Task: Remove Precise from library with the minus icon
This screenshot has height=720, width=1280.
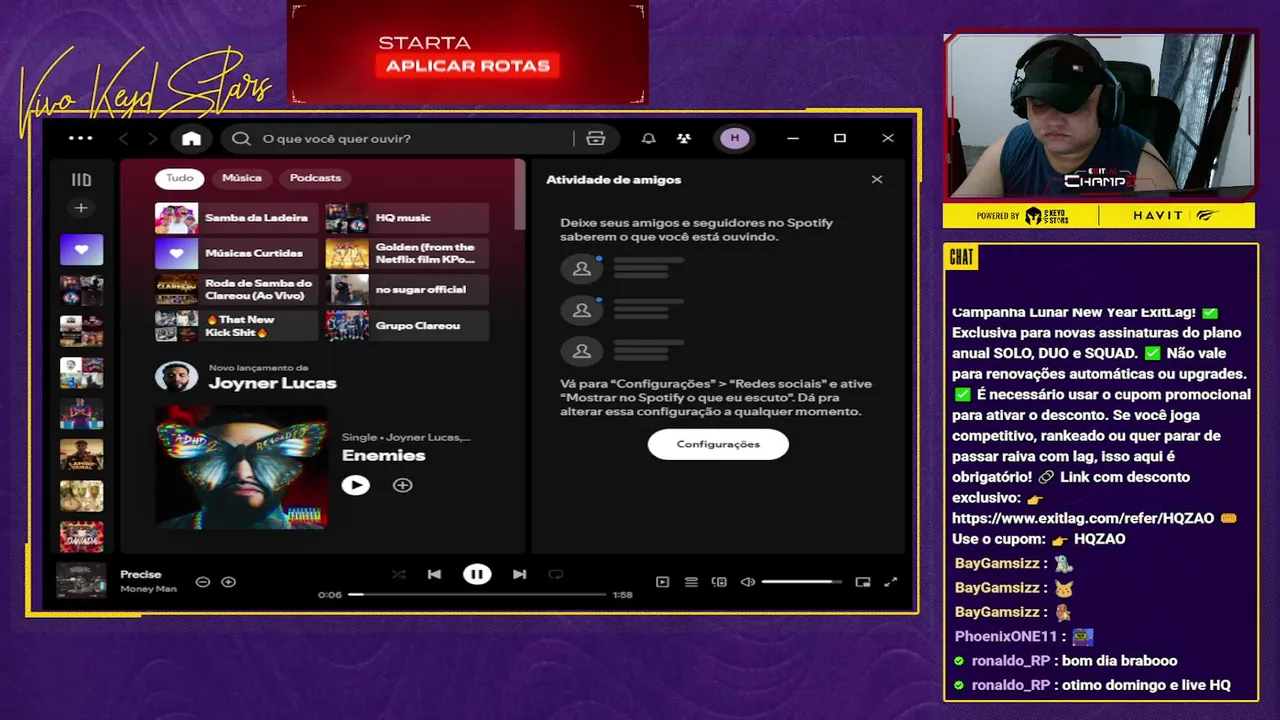Action: (x=203, y=581)
